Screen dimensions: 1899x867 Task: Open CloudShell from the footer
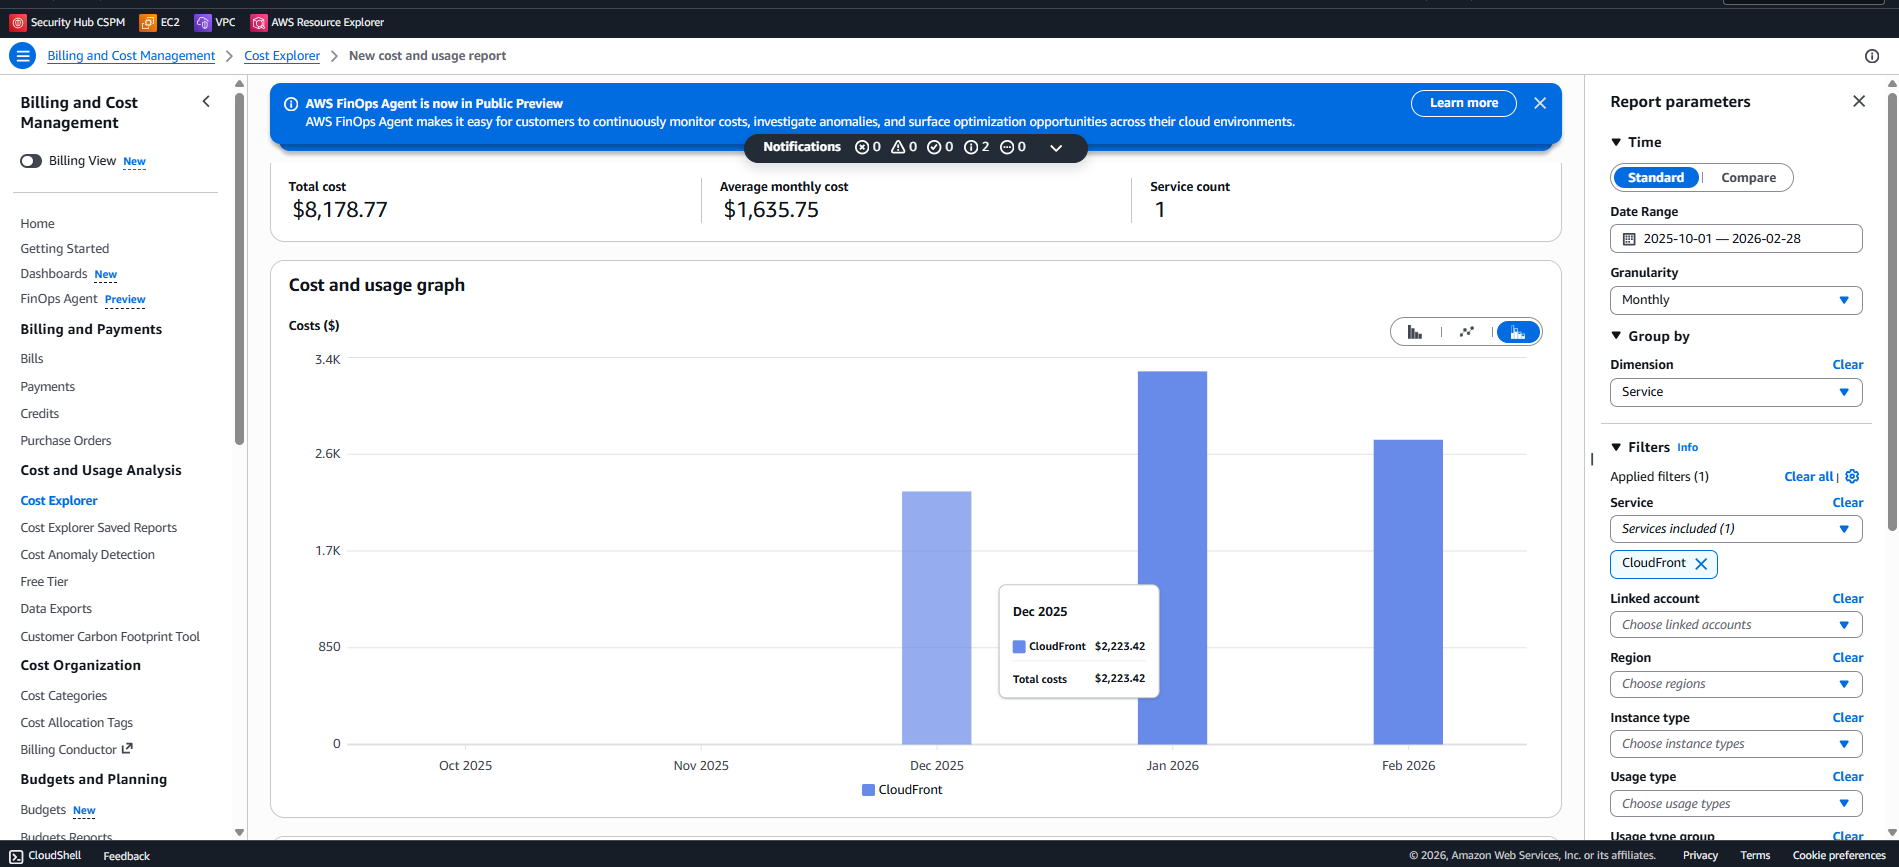point(46,855)
